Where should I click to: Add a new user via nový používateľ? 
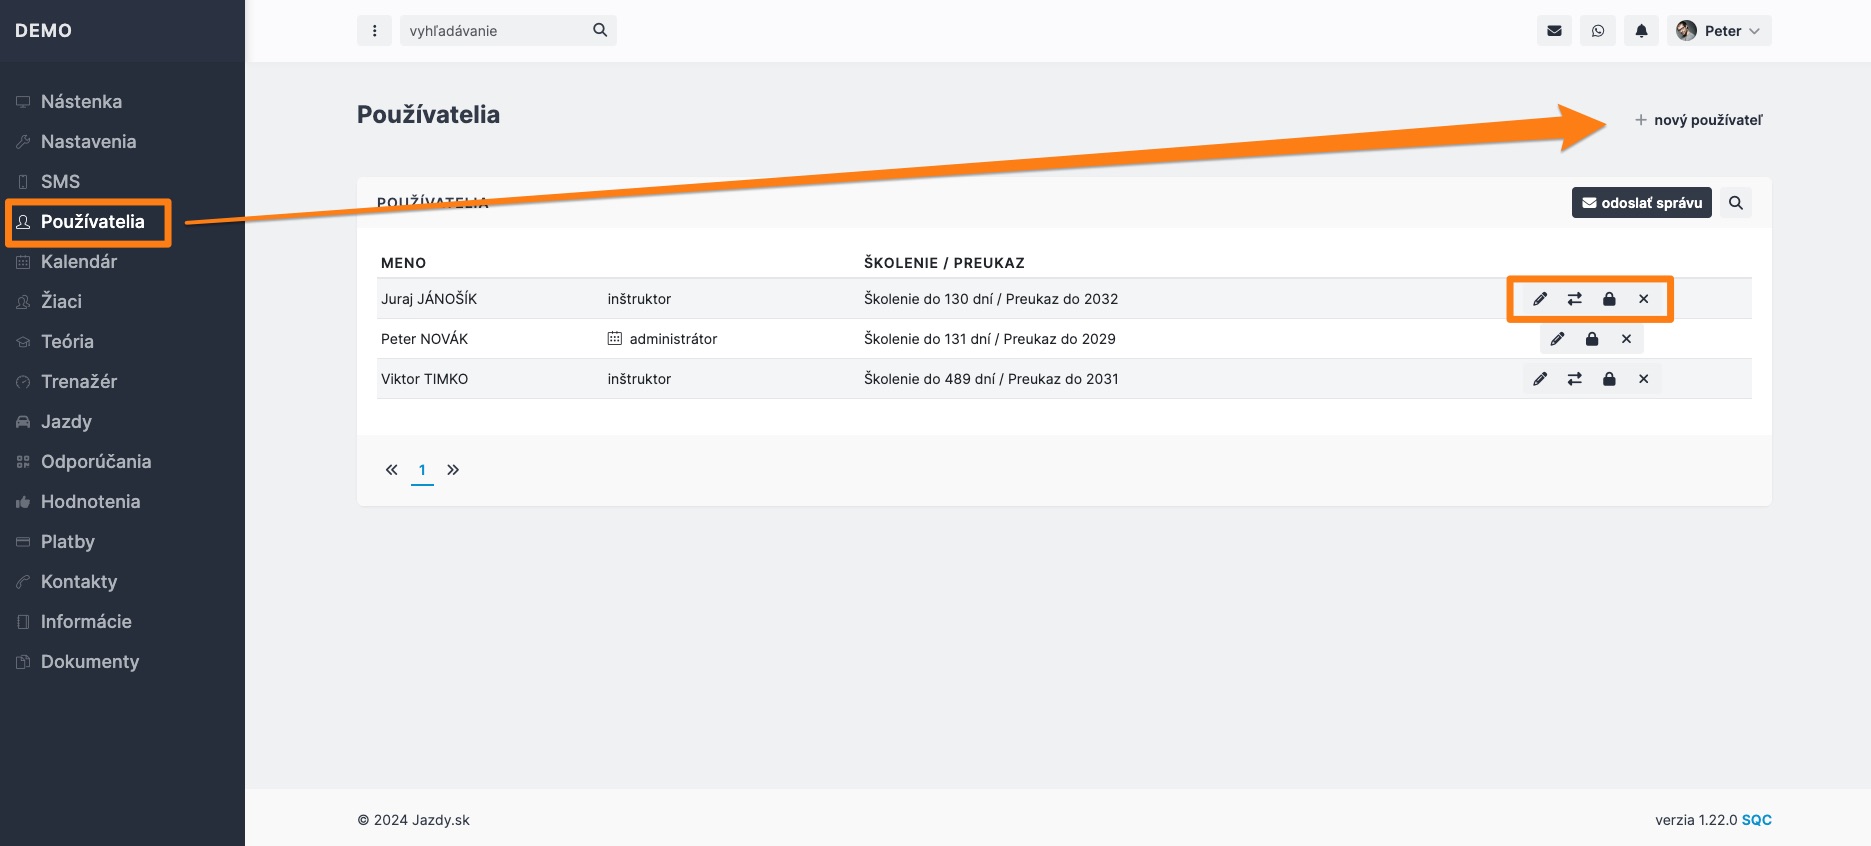point(1699,120)
